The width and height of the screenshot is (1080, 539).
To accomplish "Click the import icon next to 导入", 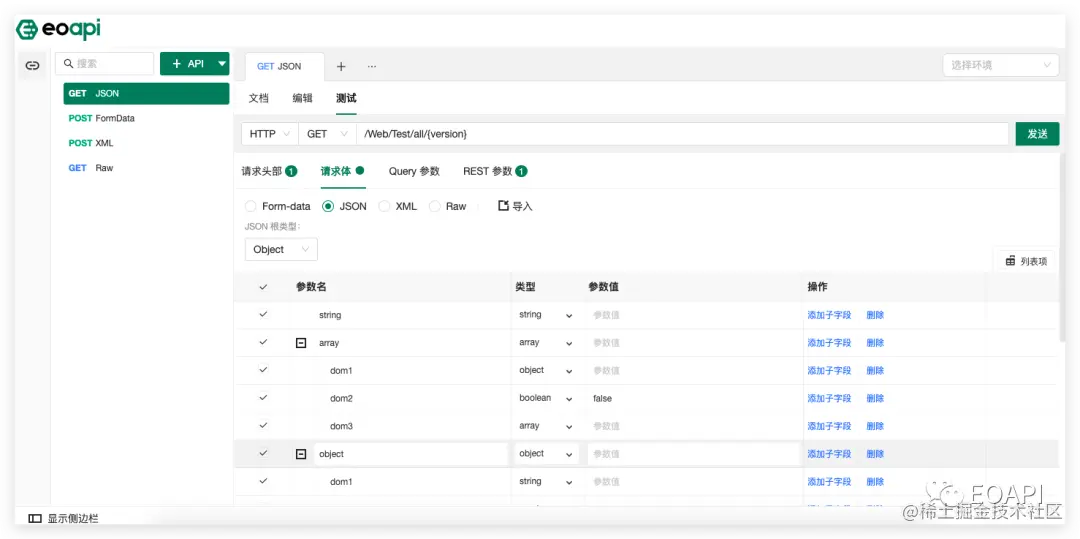I will [x=503, y=206].
